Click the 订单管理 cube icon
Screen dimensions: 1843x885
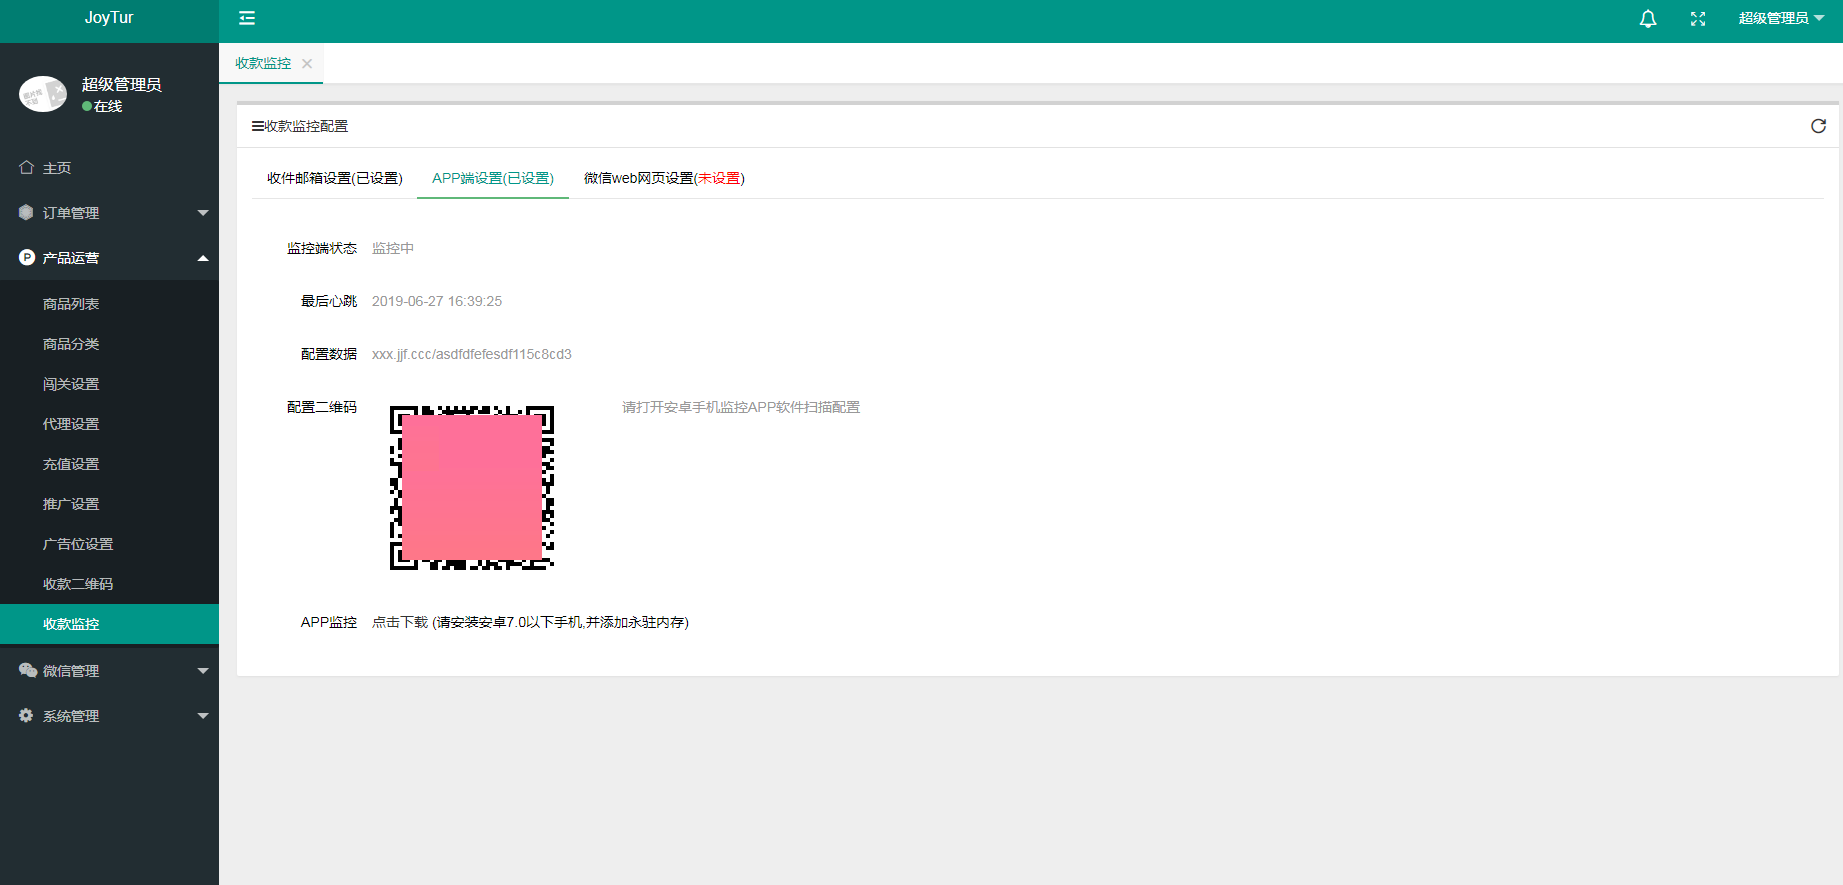tap(26, 212)
